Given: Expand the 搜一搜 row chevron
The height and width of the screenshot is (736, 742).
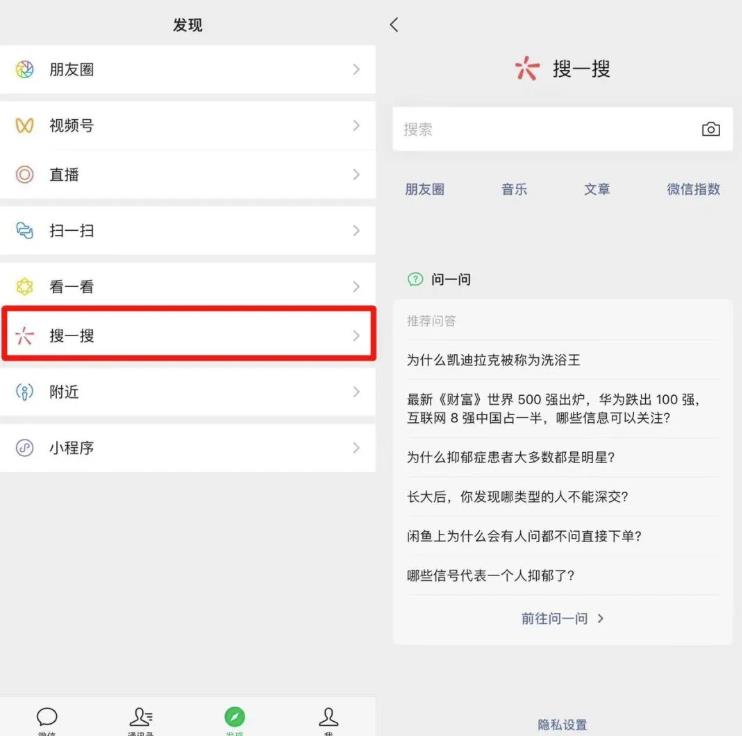Looking at the screenshot, I should (x=356, y=336).
